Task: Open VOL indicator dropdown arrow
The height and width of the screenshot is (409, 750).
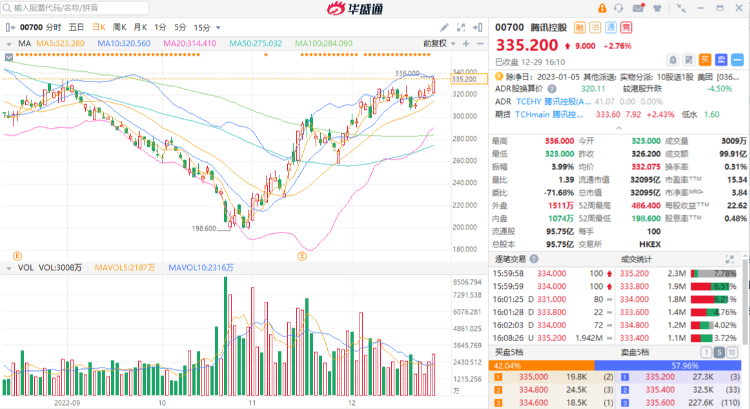Action: 9,268
